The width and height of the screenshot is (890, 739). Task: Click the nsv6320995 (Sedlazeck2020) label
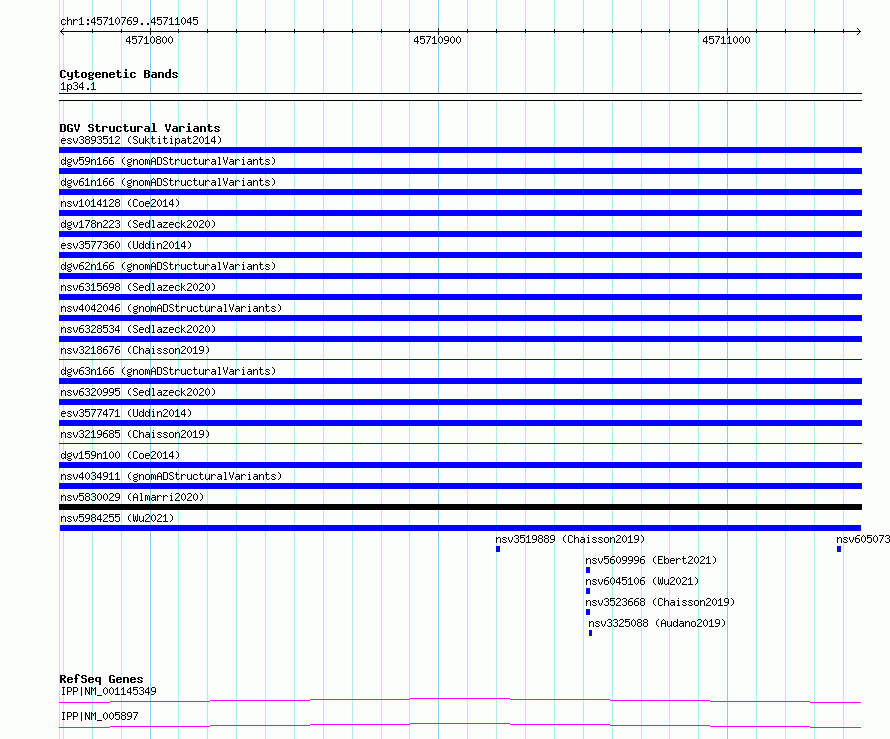coord(138,392)
